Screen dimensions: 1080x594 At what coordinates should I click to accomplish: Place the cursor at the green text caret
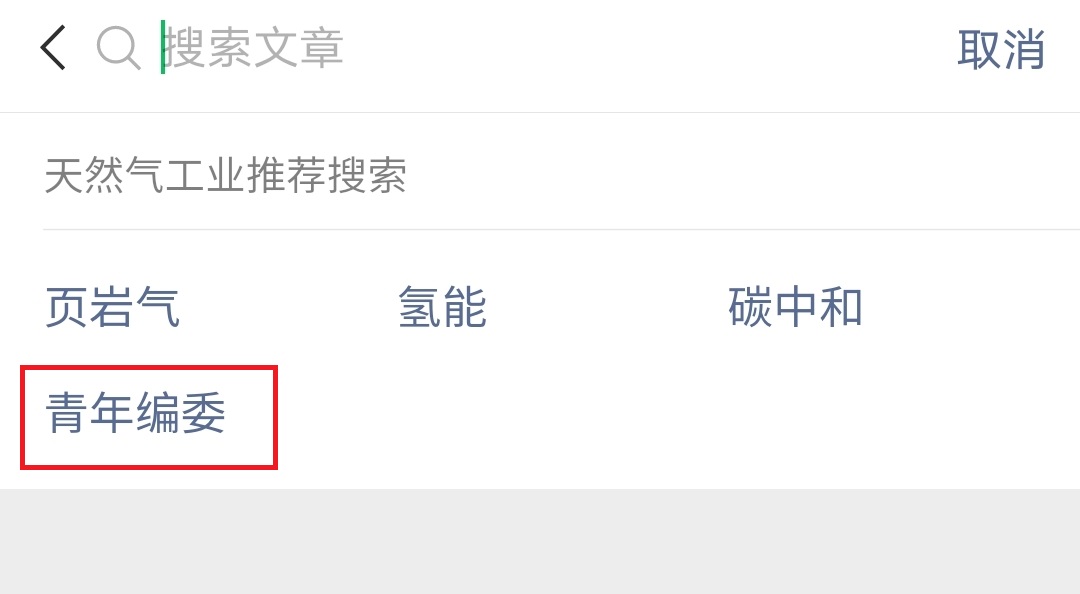tap(163, 47)
